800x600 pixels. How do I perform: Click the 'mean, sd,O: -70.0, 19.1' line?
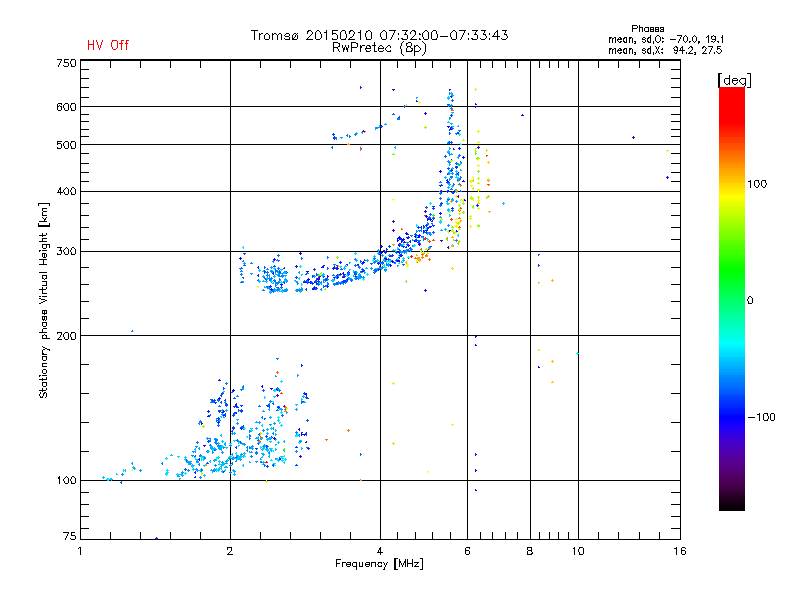(666, 40)
